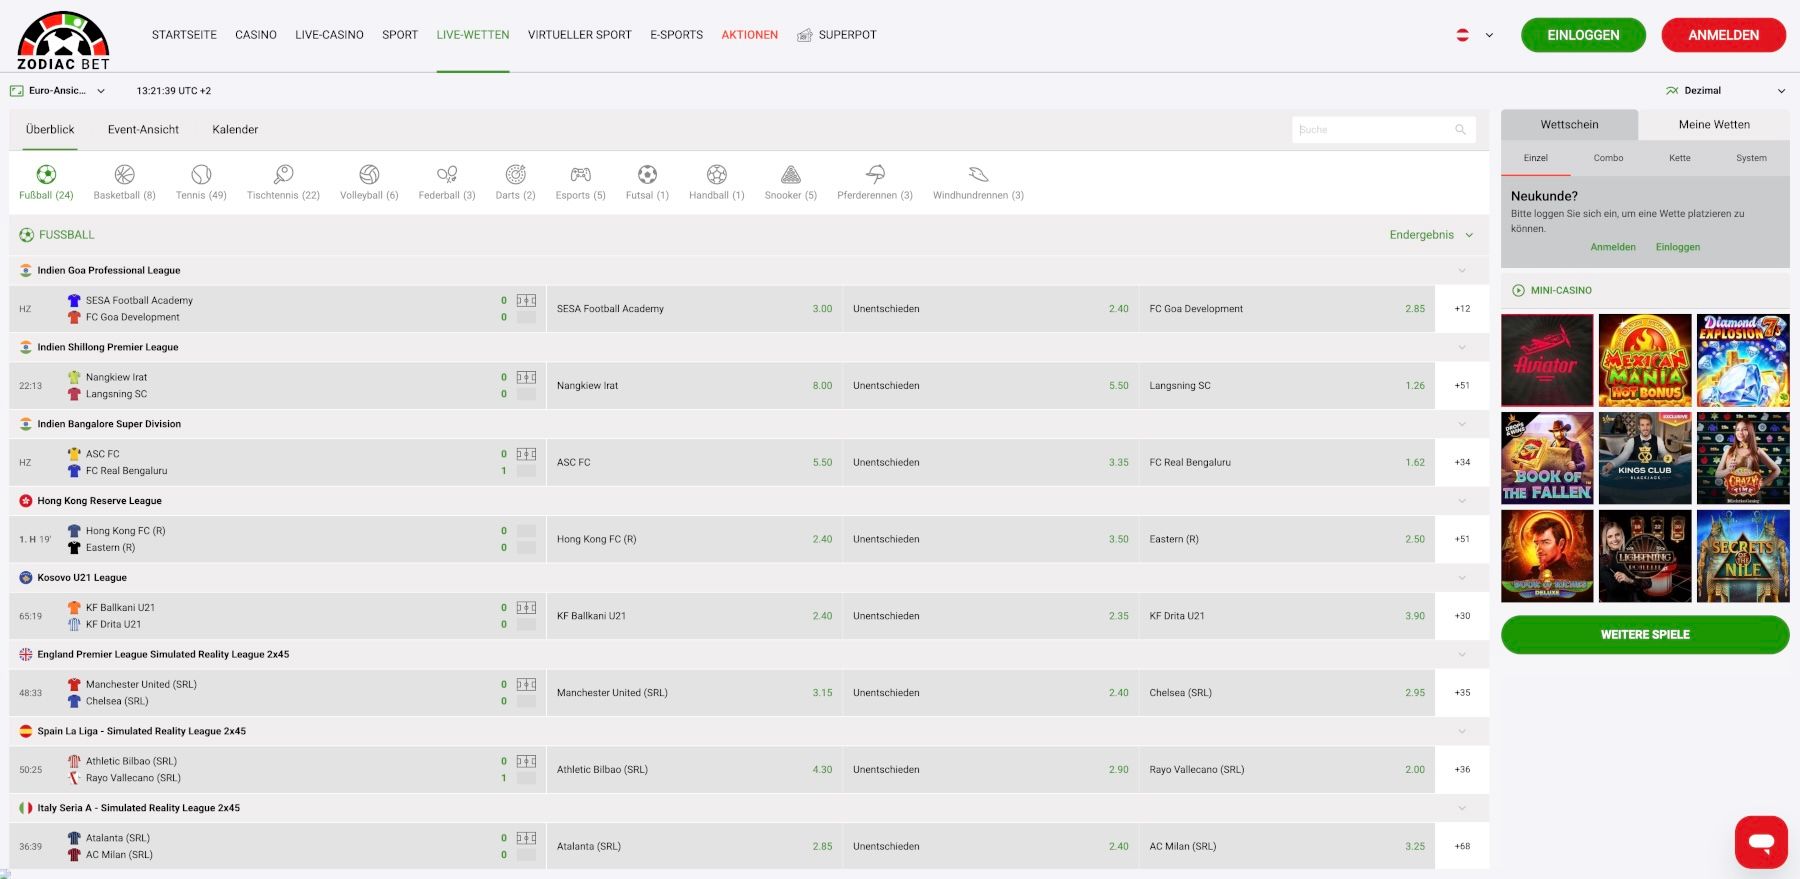
Task: Open the Snooker sport category
Action: click(790, 175)
